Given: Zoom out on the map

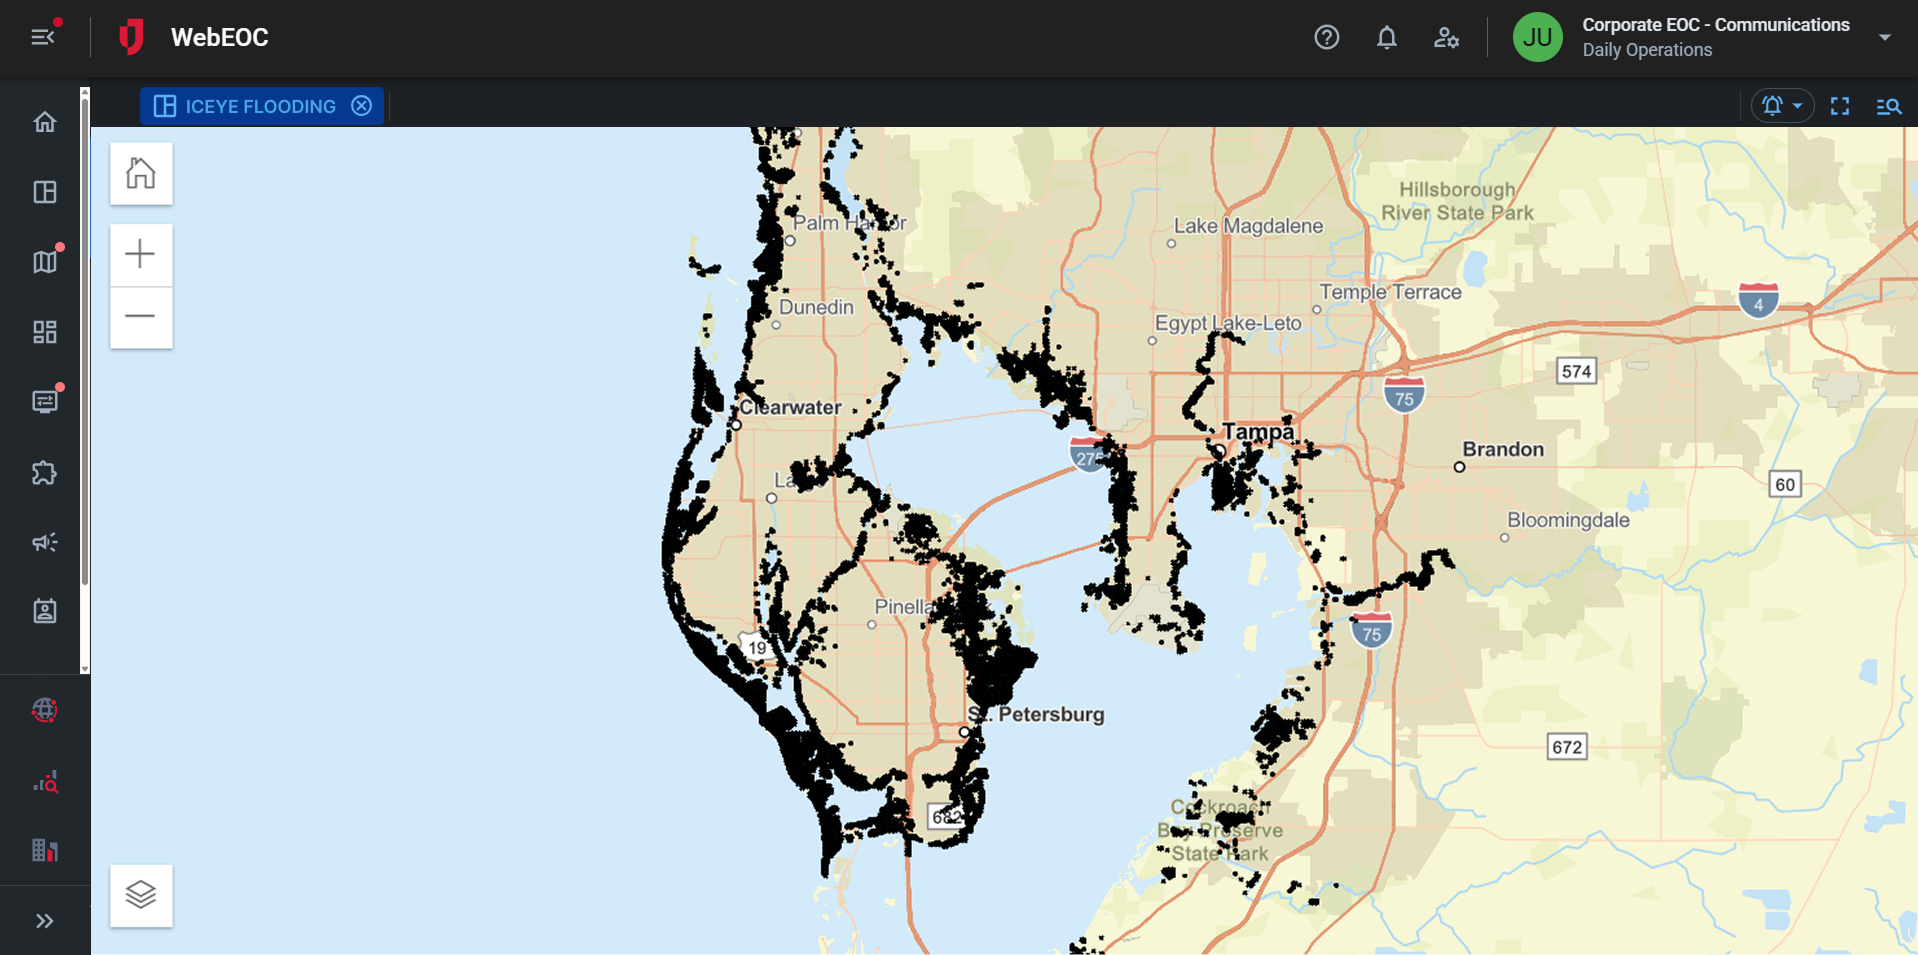Looking at the screenshot, I should (x=141, y=317).
